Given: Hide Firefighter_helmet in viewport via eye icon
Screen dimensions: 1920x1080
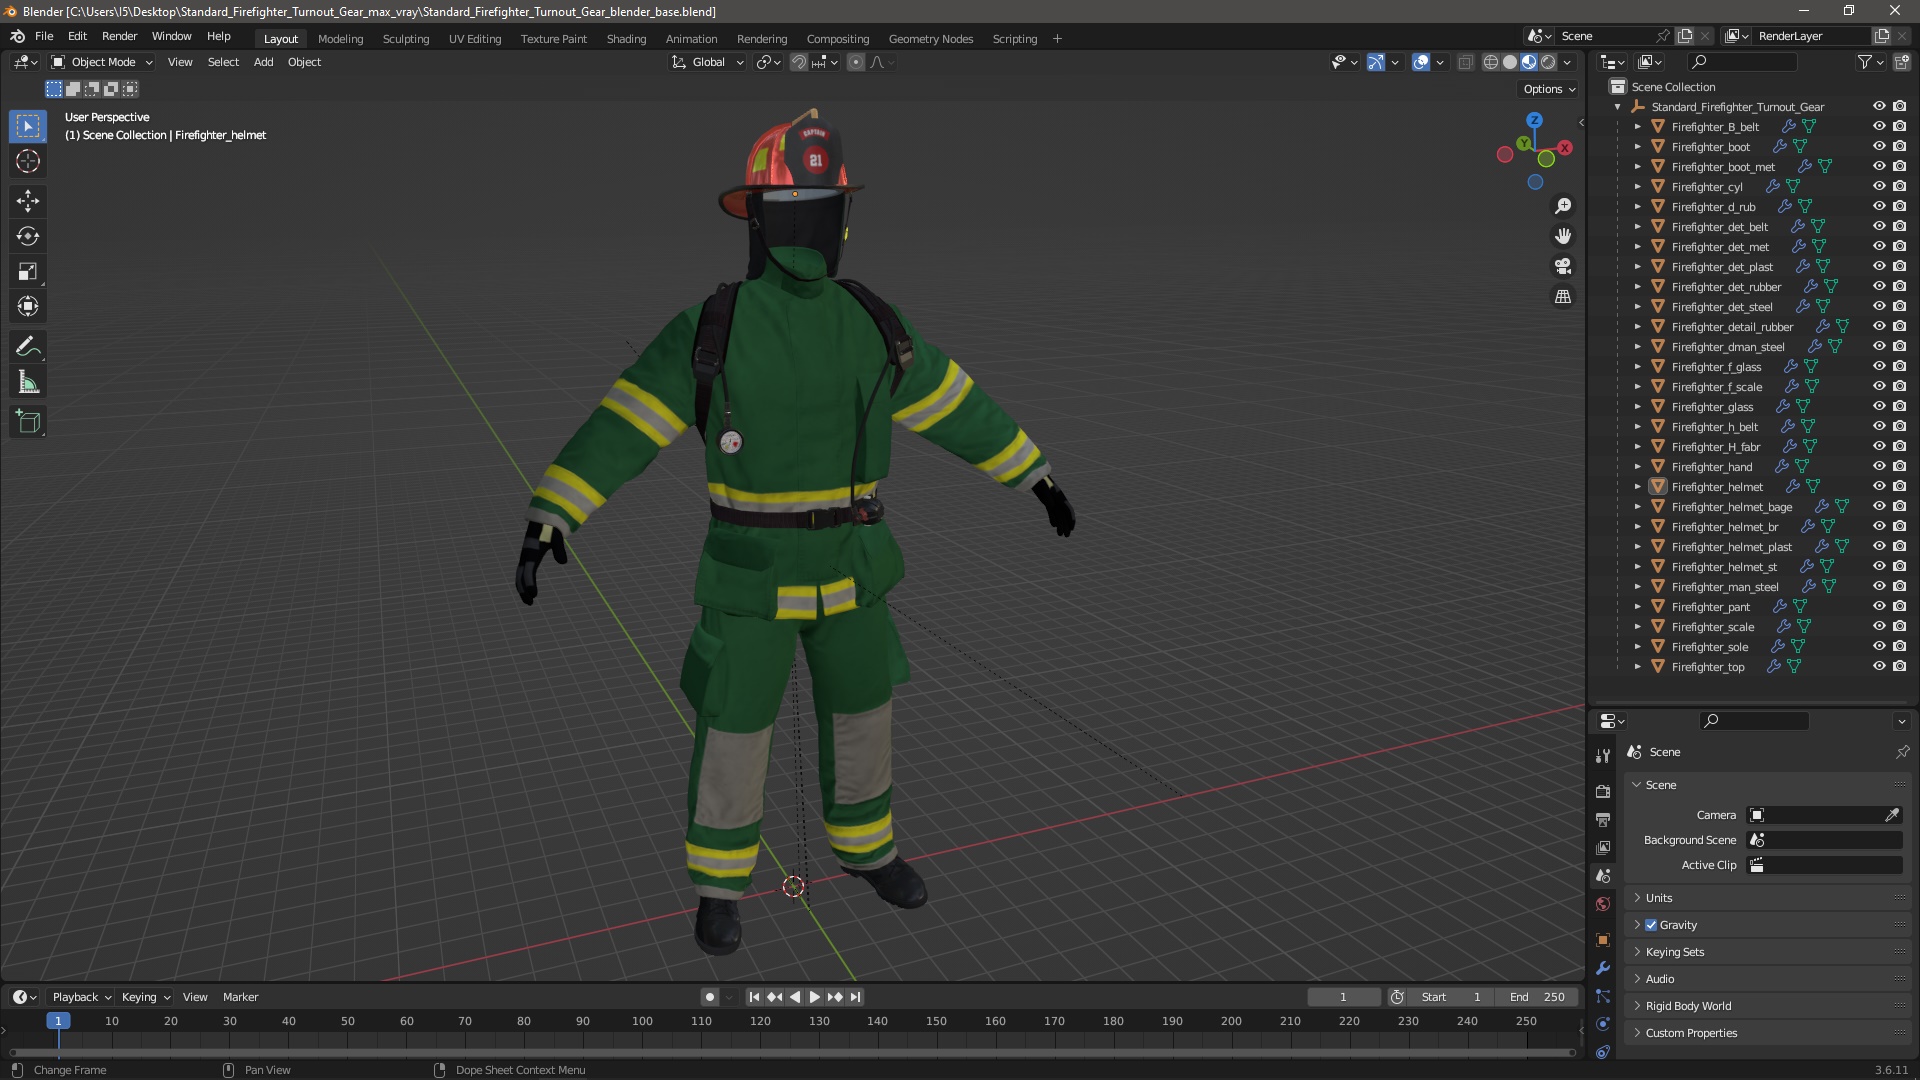Looking at the screenshot, I should [1879, 486].
